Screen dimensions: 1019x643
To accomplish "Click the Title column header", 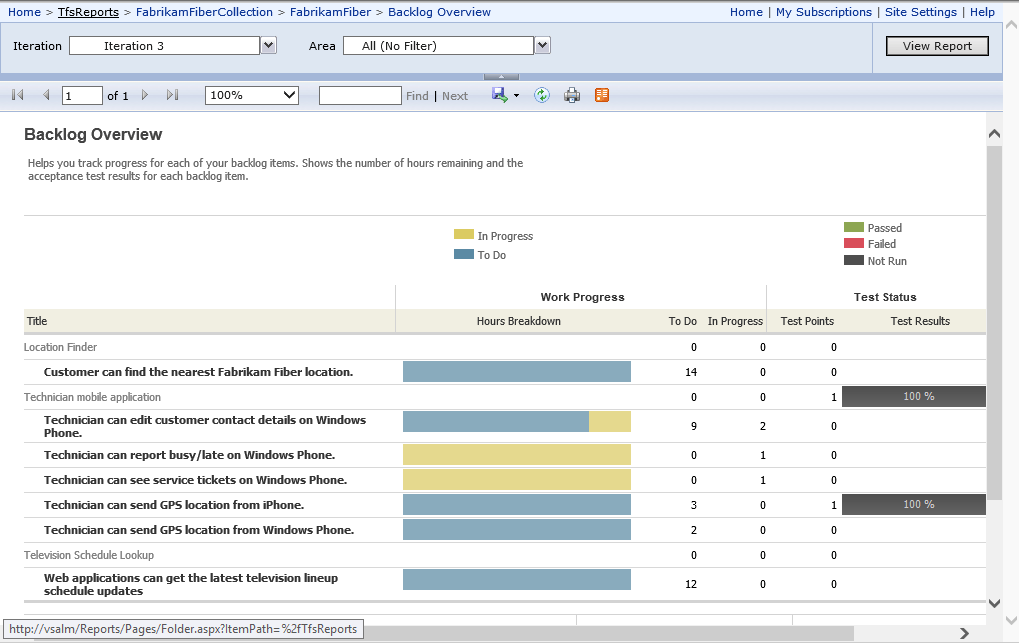I will 37,321.
